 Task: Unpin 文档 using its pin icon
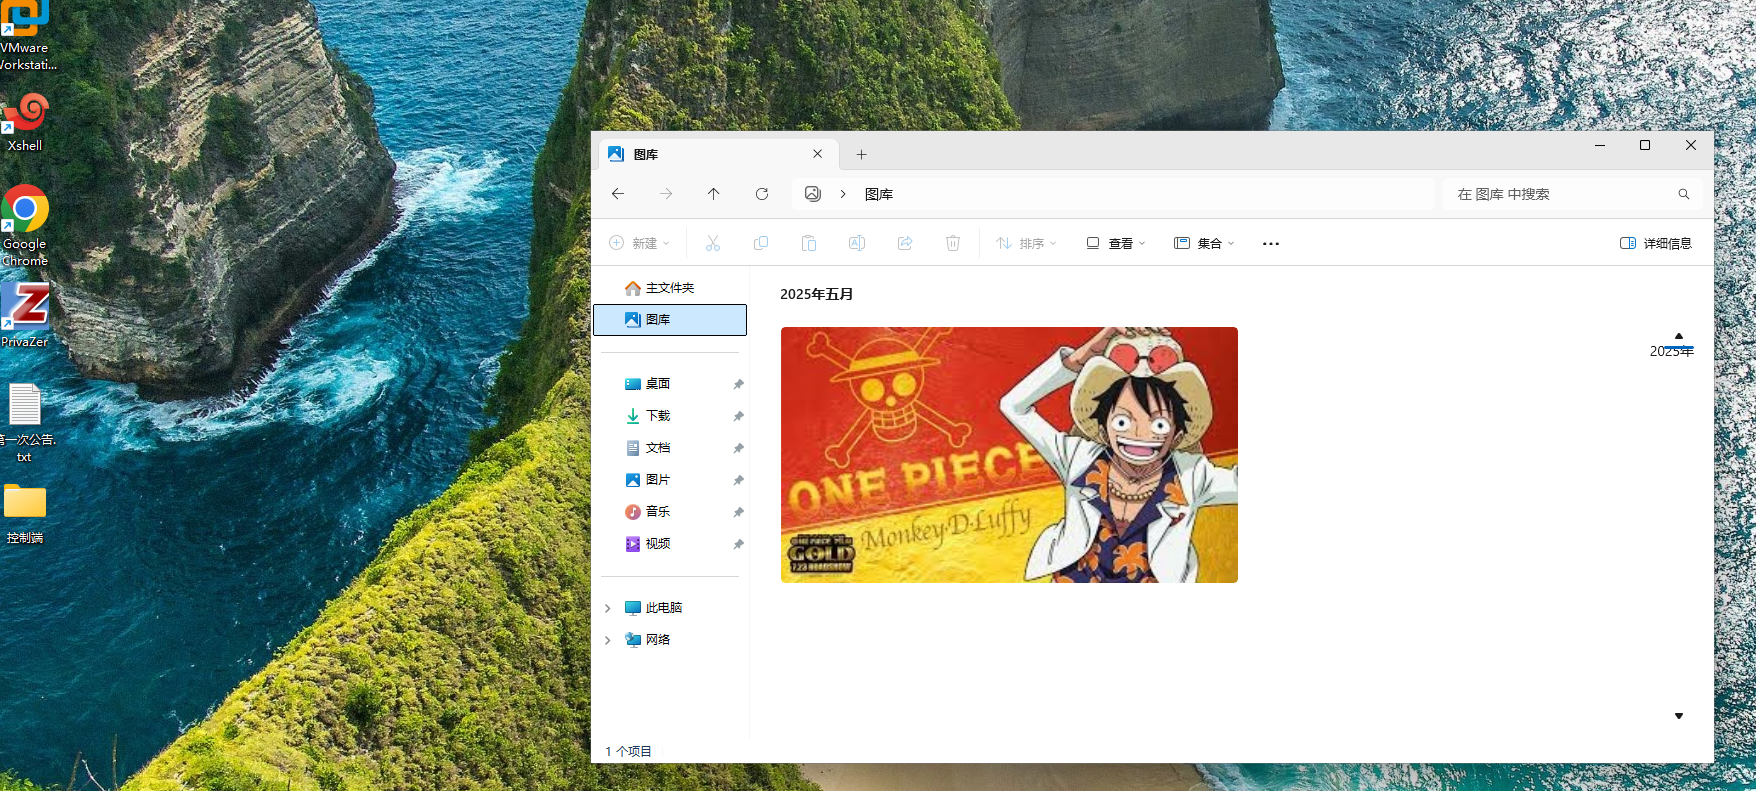click(x=738, y=448)
